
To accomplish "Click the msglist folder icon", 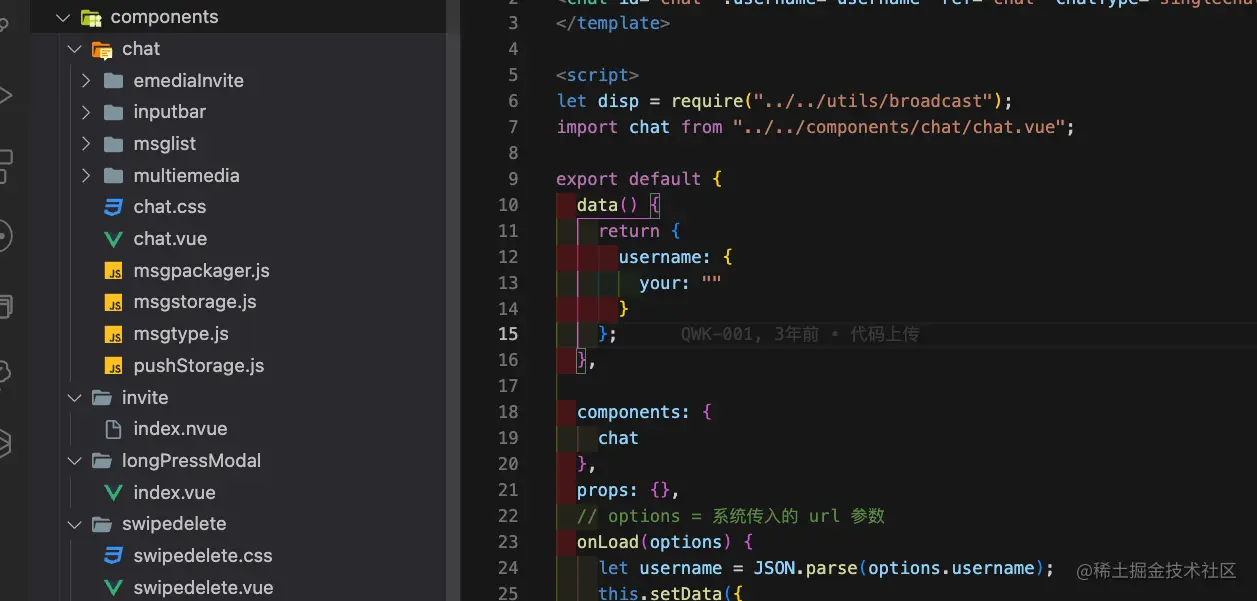I will tap(114, 144).
